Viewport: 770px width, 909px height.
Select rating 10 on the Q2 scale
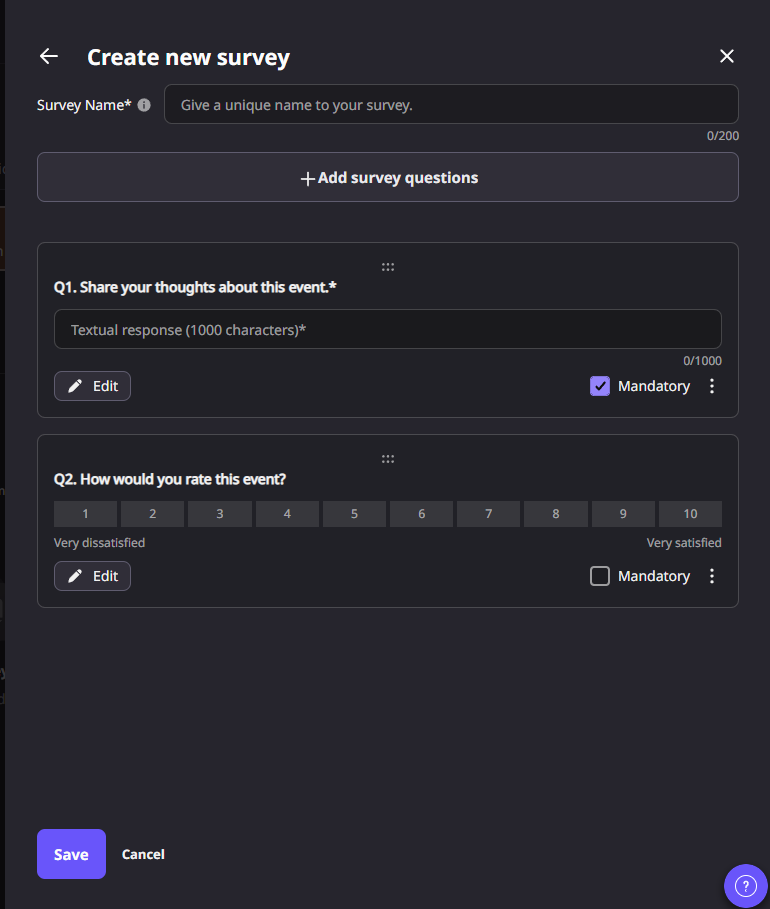(x=690, y=514)
